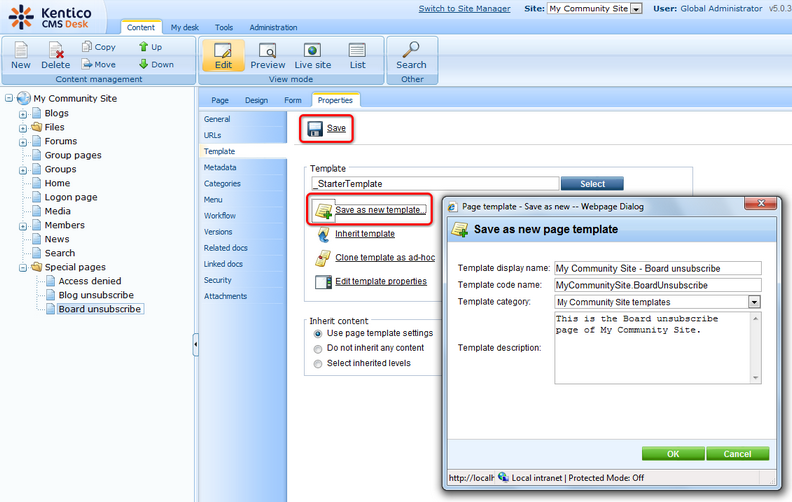
Task: Click the Save floppy disk icon
Action: pyautogui.click(x=315, y=129)
